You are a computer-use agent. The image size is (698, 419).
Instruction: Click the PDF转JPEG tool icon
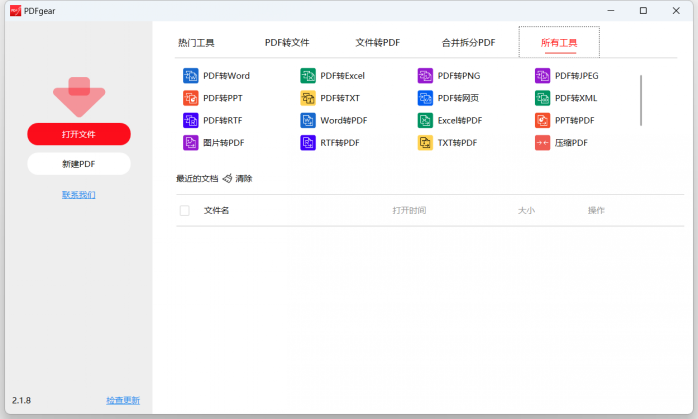click(542, 76)
